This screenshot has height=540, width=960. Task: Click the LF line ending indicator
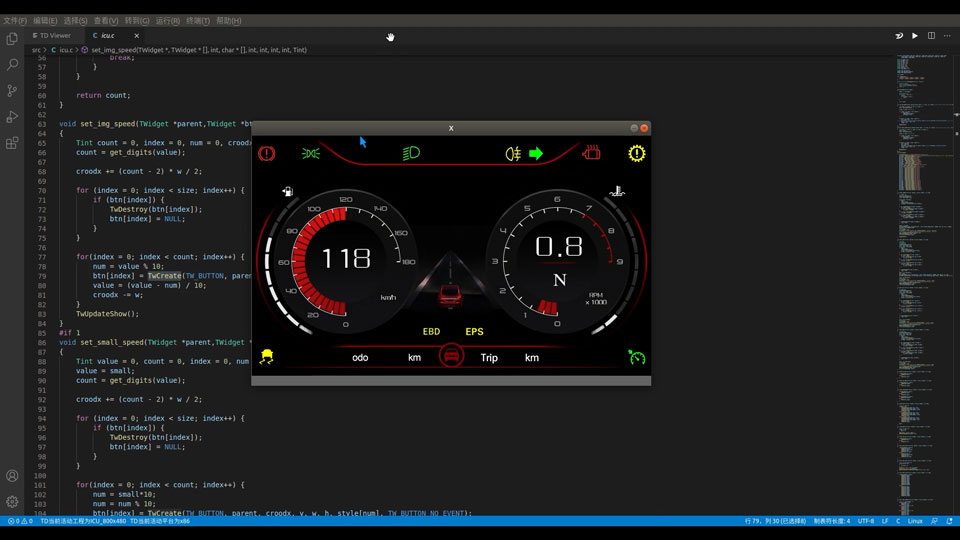tap(885, 521)
